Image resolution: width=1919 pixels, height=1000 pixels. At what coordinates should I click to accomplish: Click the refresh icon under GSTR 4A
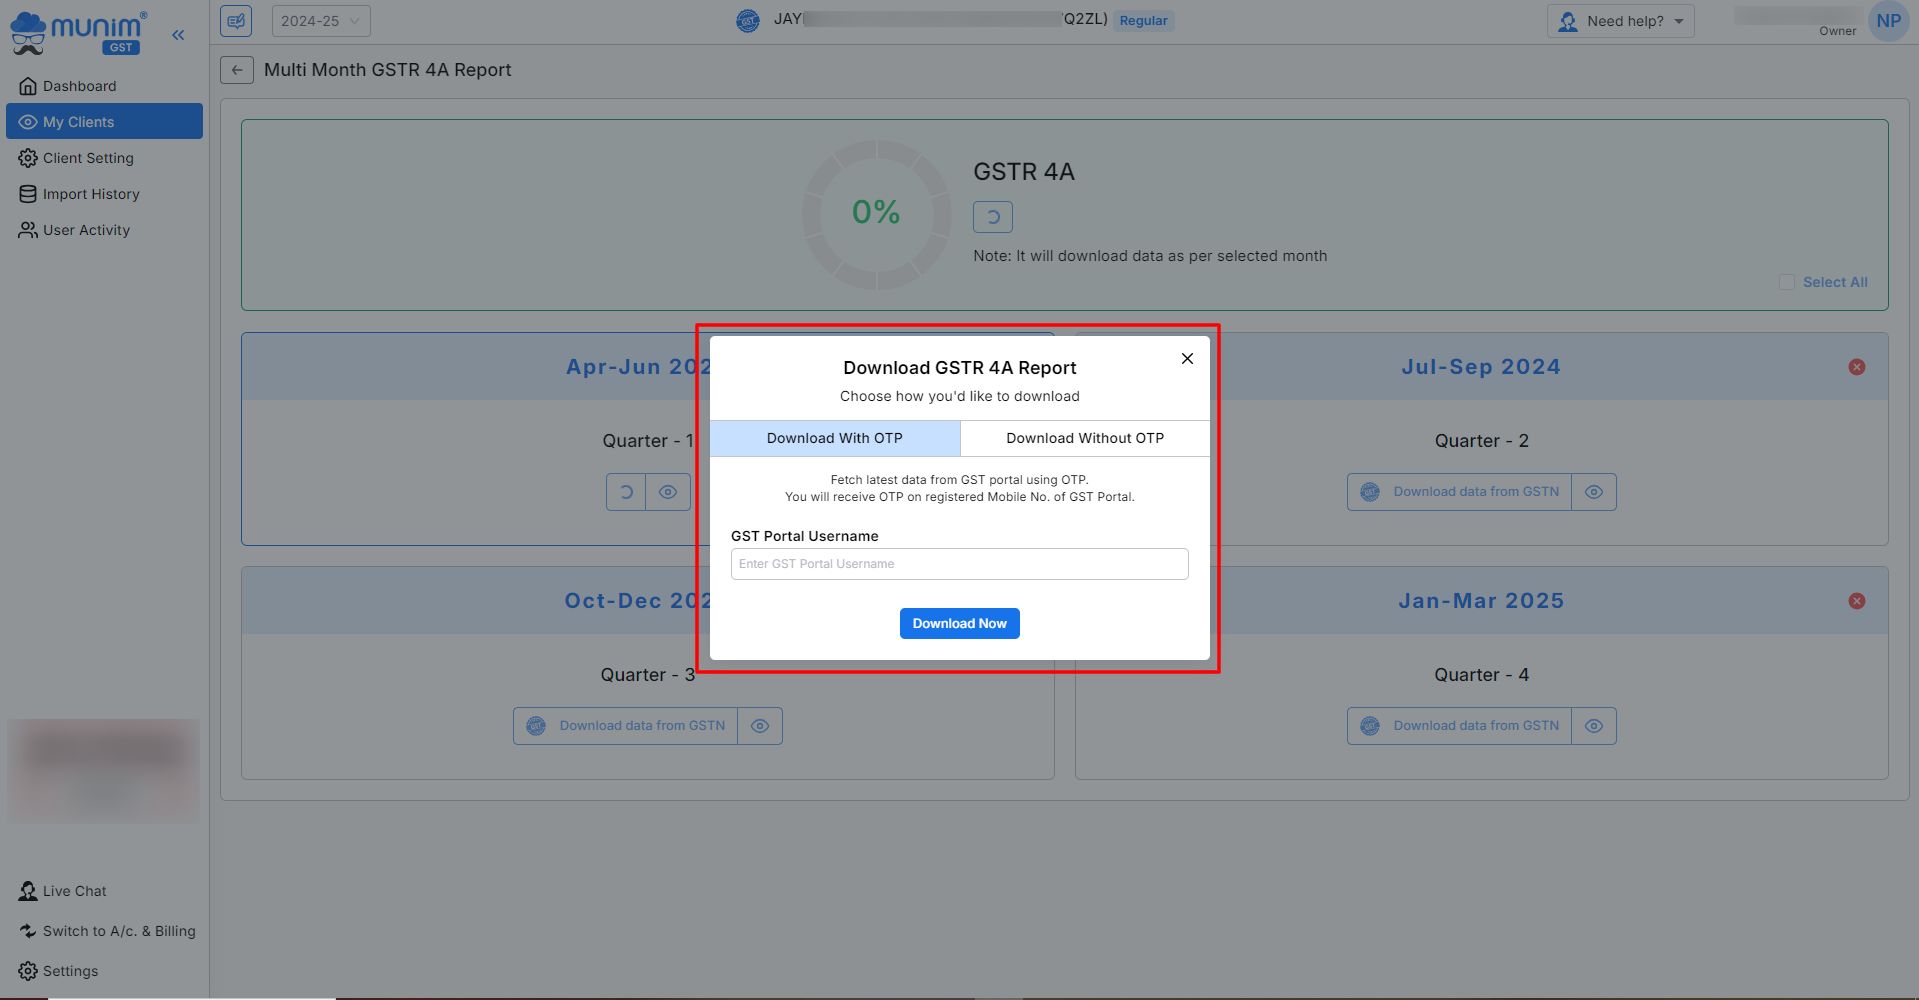click(x=992, y=217)
